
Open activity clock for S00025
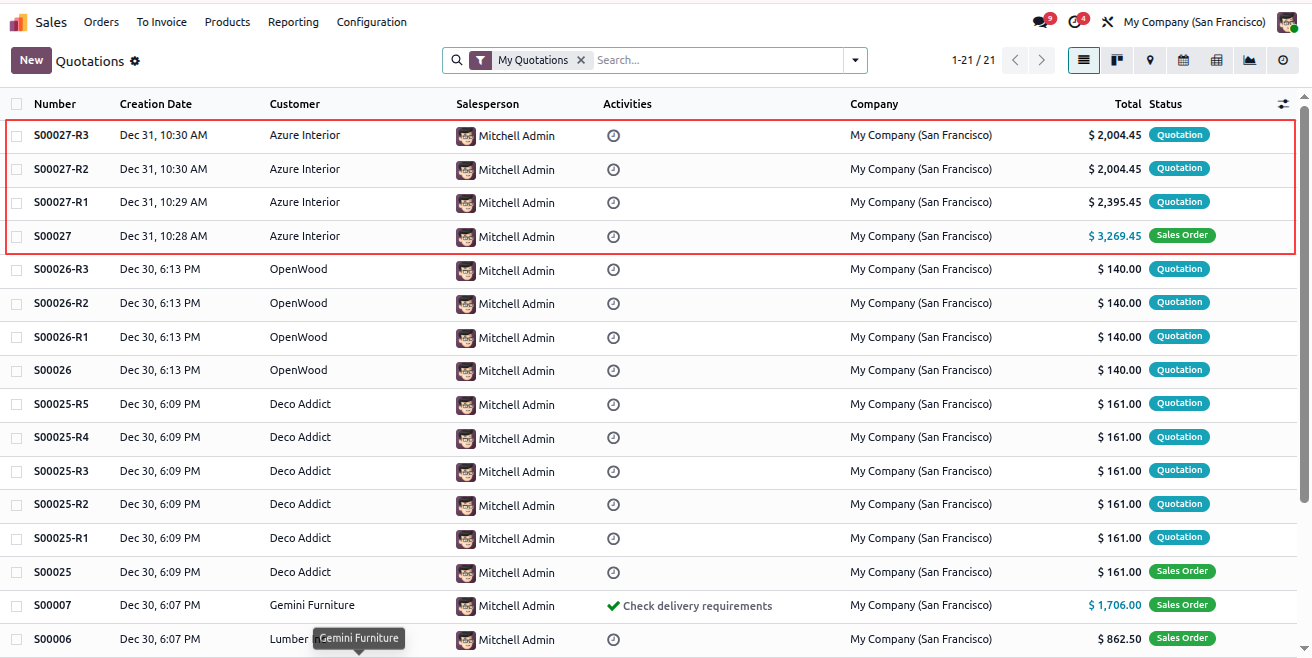pos(613,573)
